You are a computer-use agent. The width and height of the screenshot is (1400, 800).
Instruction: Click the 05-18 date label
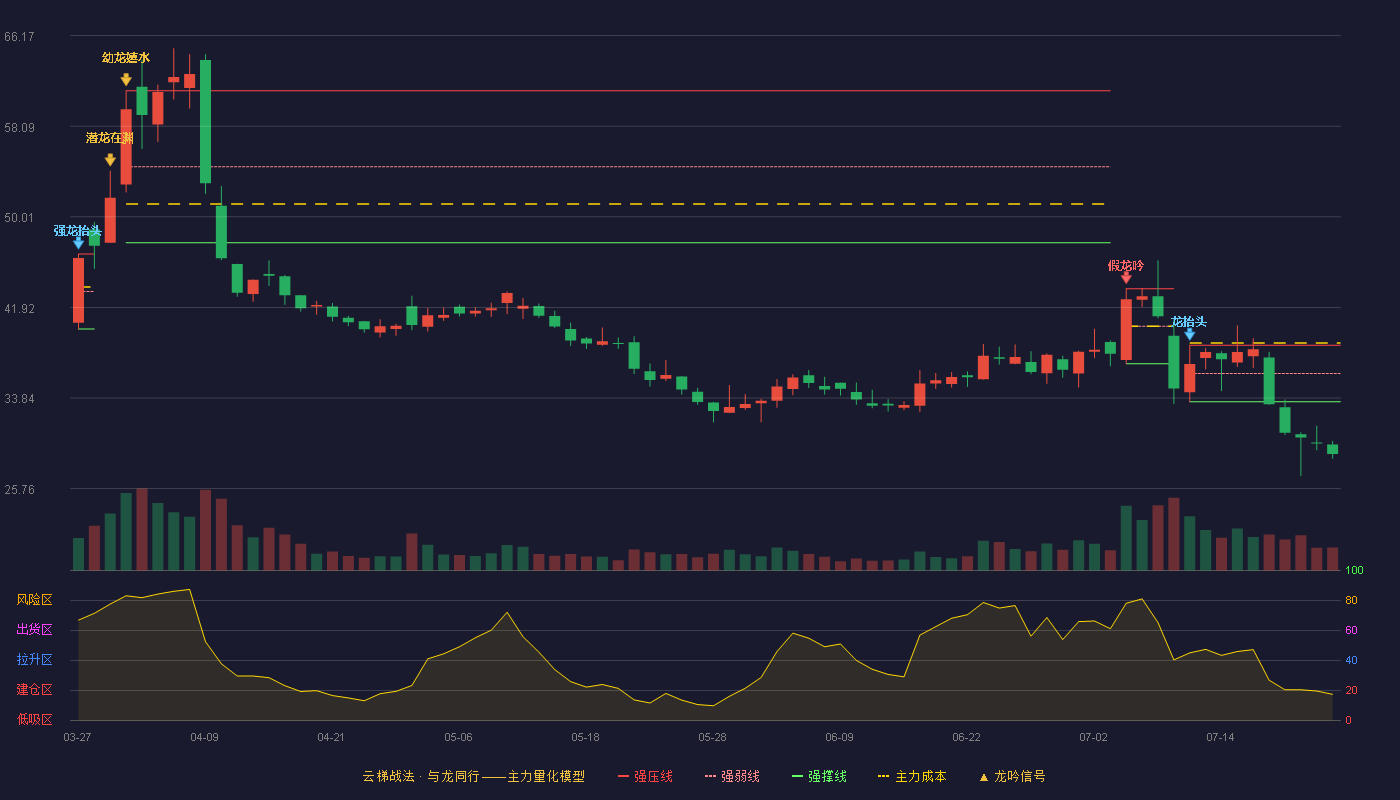click(585, 737)
